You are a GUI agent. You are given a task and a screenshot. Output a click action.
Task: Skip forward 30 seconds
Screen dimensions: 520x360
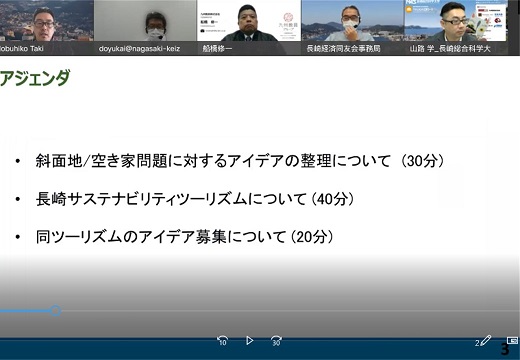(x=276, y=341)
